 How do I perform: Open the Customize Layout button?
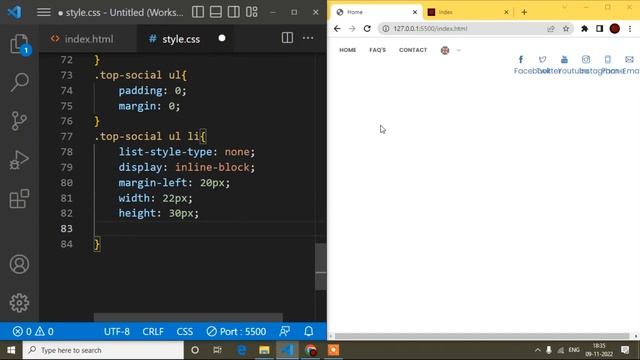click(x=252, y=12)
